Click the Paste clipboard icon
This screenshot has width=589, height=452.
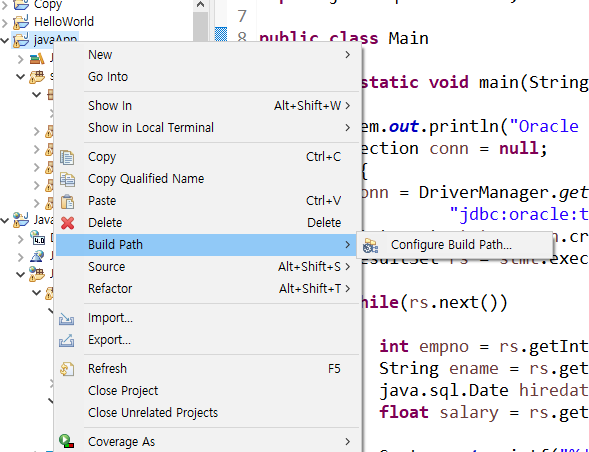click(67, 201)
